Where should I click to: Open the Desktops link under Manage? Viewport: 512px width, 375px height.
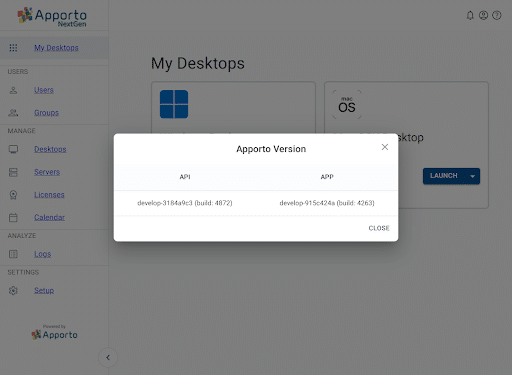[50, 149]
